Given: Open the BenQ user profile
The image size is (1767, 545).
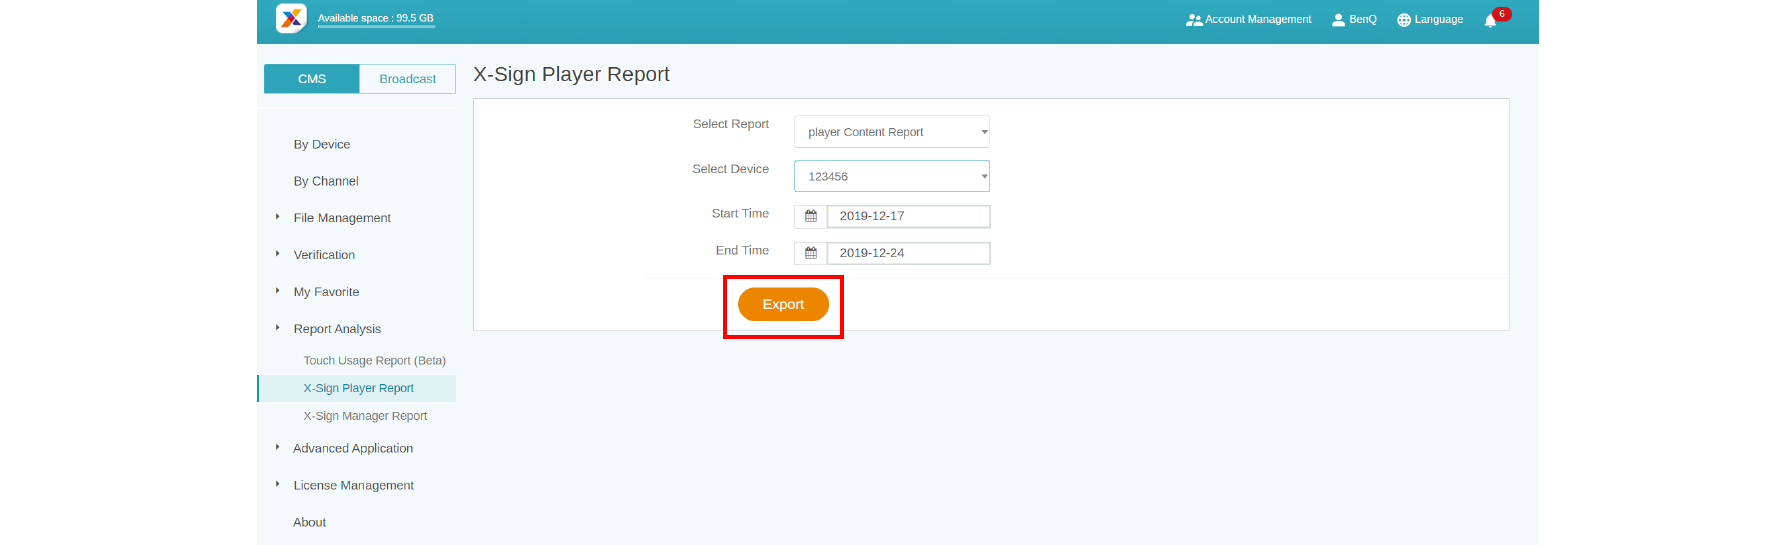Looking at the screenshot, I should (x=1354, y=20).
